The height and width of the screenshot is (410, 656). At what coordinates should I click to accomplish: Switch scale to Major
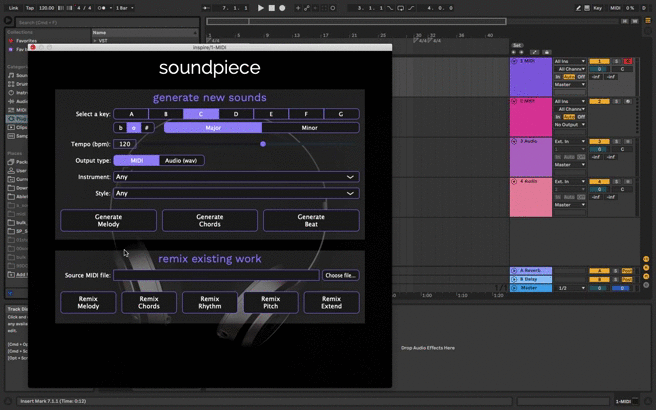coord(213,128)
